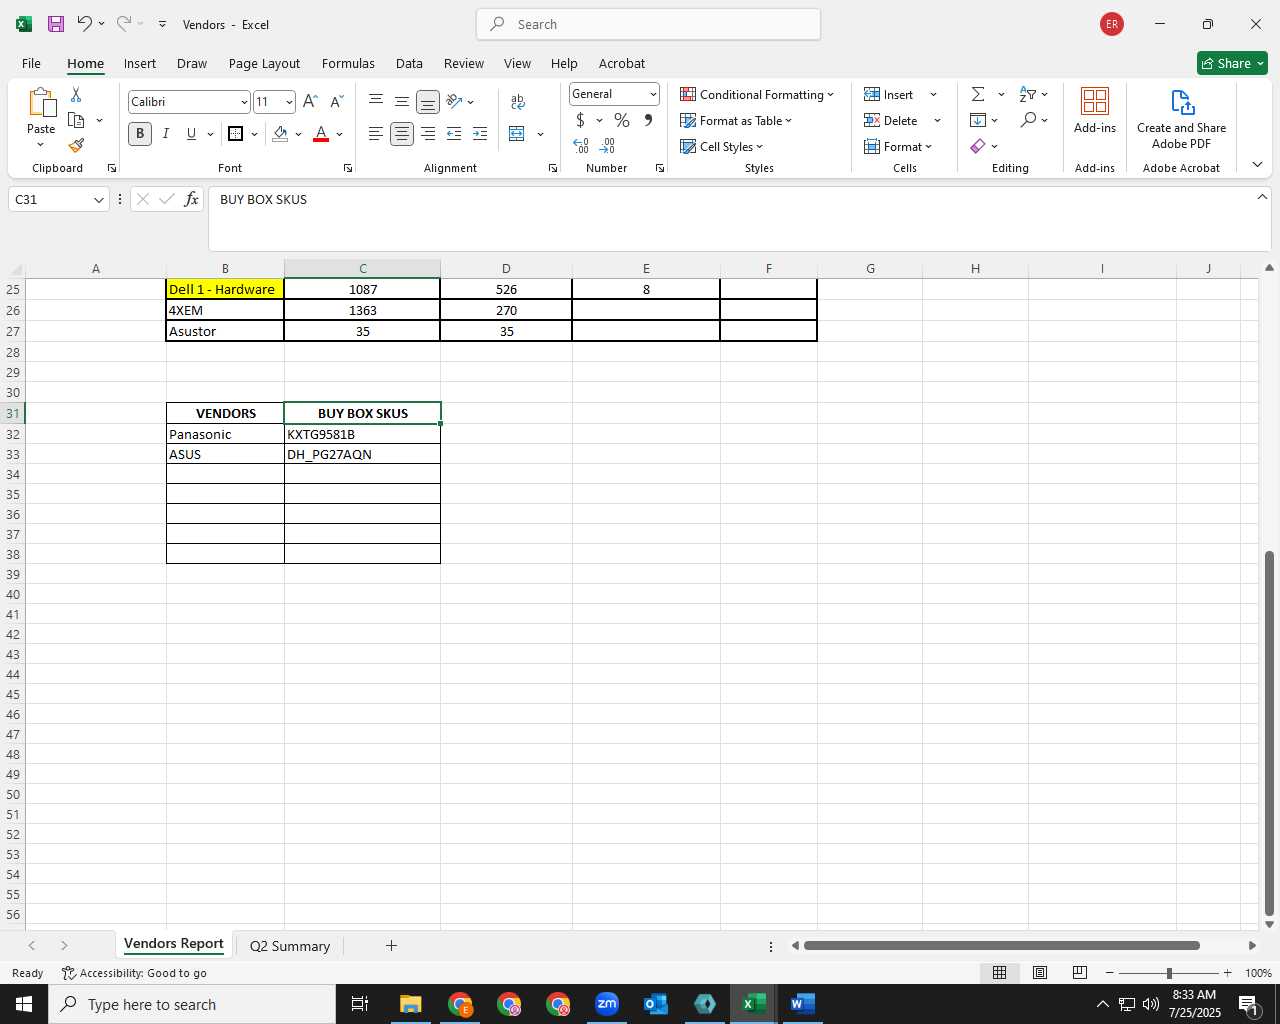This screenshot has height=1024, width=1280.
Task: Apply Comma Style icon
Action: coord(649,121)
